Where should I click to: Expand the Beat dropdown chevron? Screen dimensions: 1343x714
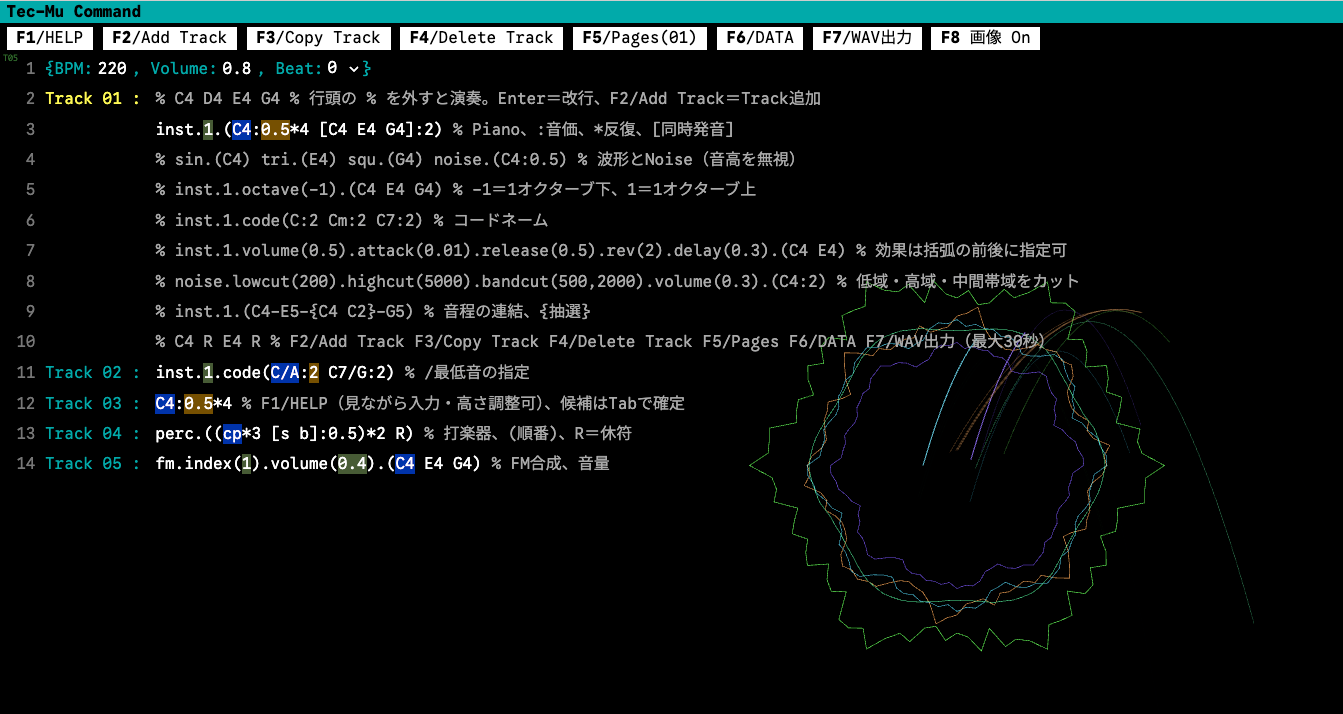pos(353,68)
